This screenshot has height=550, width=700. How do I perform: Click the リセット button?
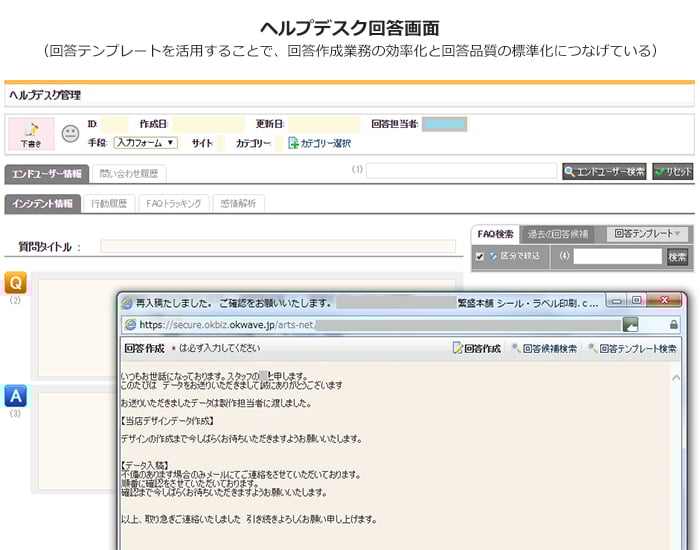pos(673,171)
